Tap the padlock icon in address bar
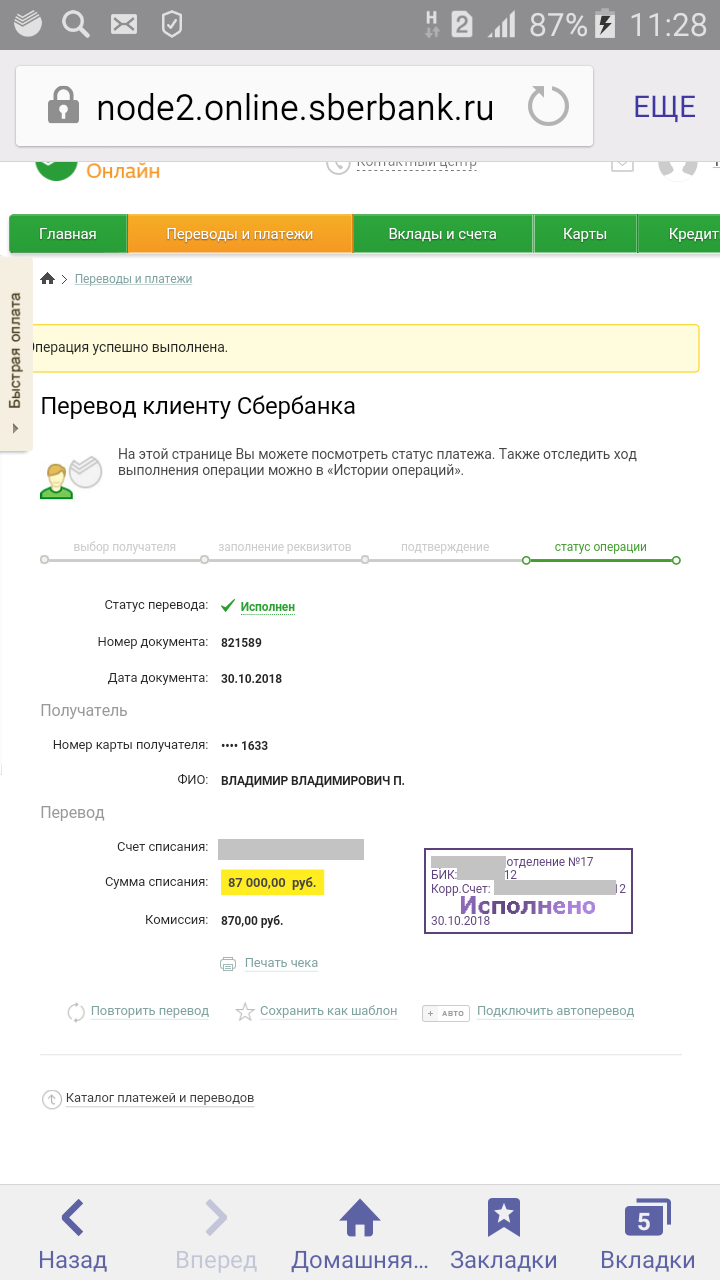Viewport: 720px width, 1280px height. [63, 106]
